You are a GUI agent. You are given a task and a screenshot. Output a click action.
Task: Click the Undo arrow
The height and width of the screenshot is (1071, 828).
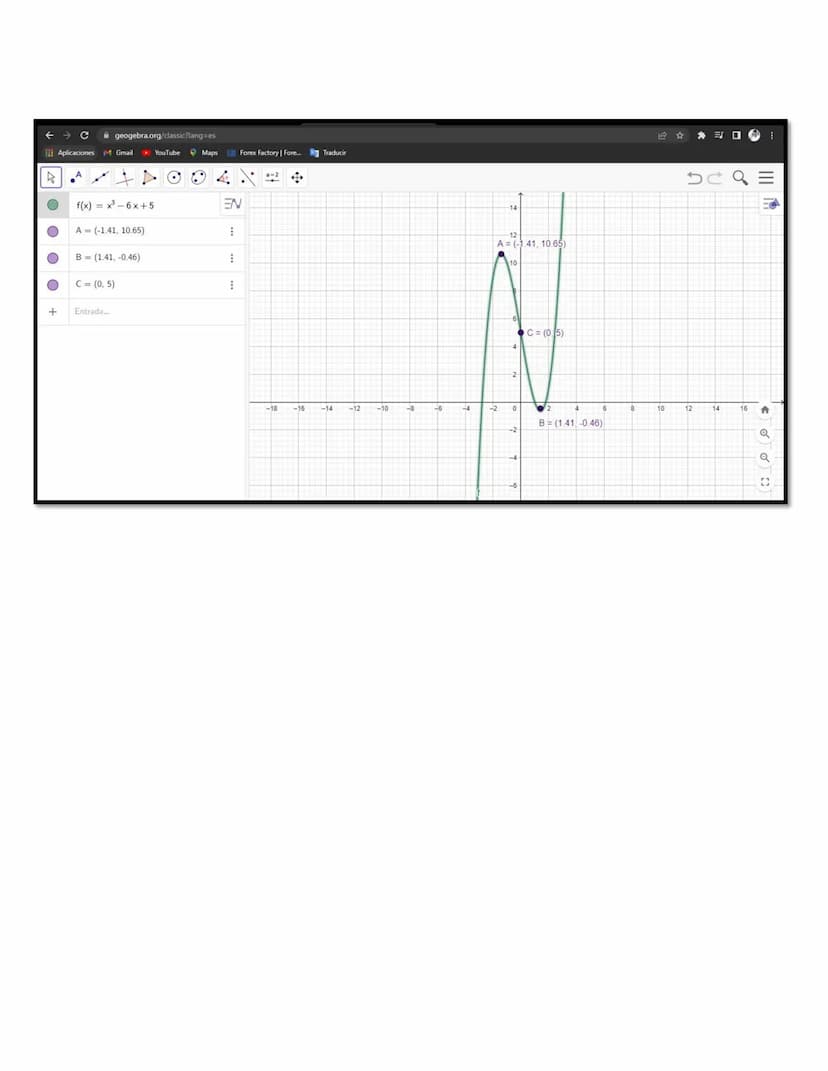tap(694, 178)
